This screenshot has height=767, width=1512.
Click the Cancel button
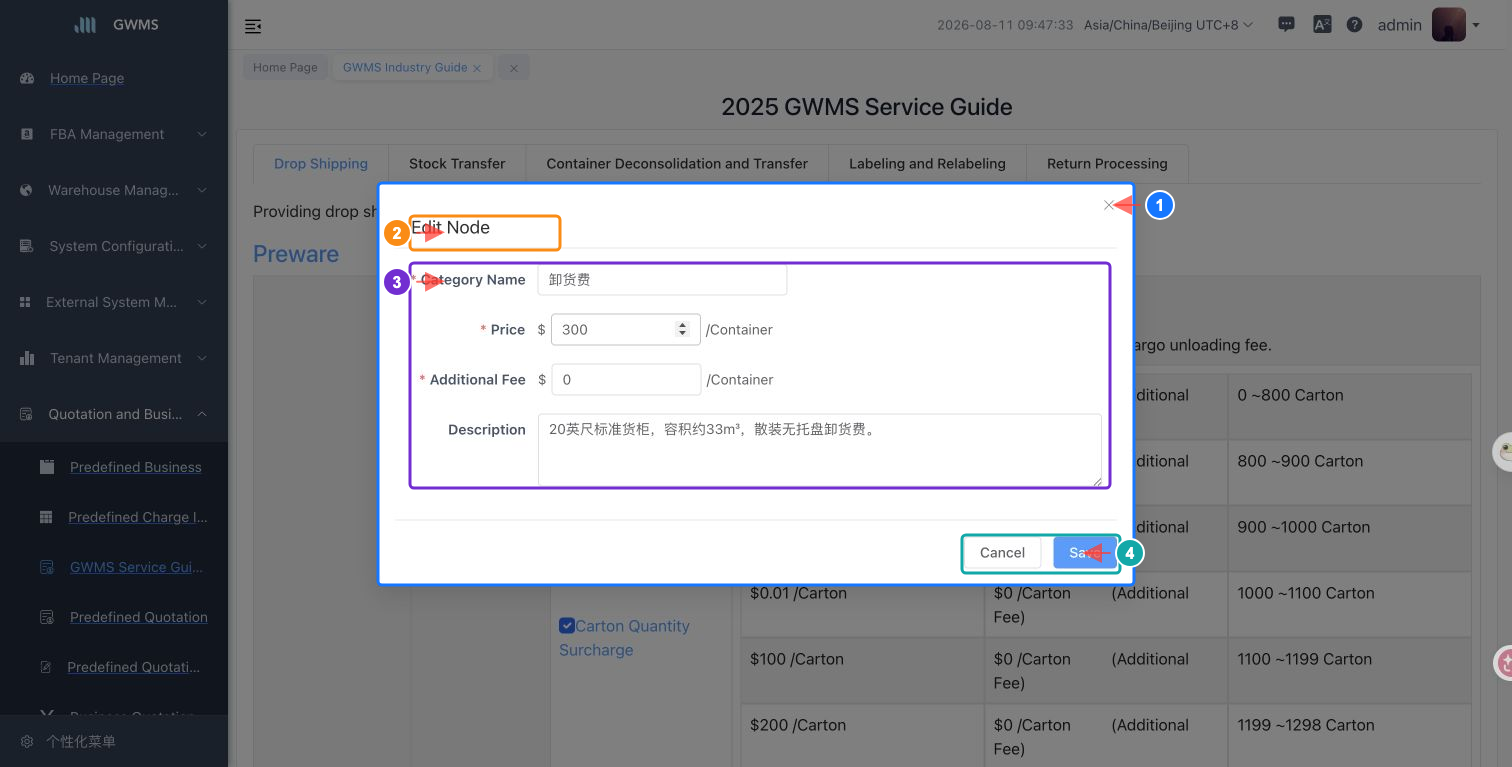point(1002,553)
